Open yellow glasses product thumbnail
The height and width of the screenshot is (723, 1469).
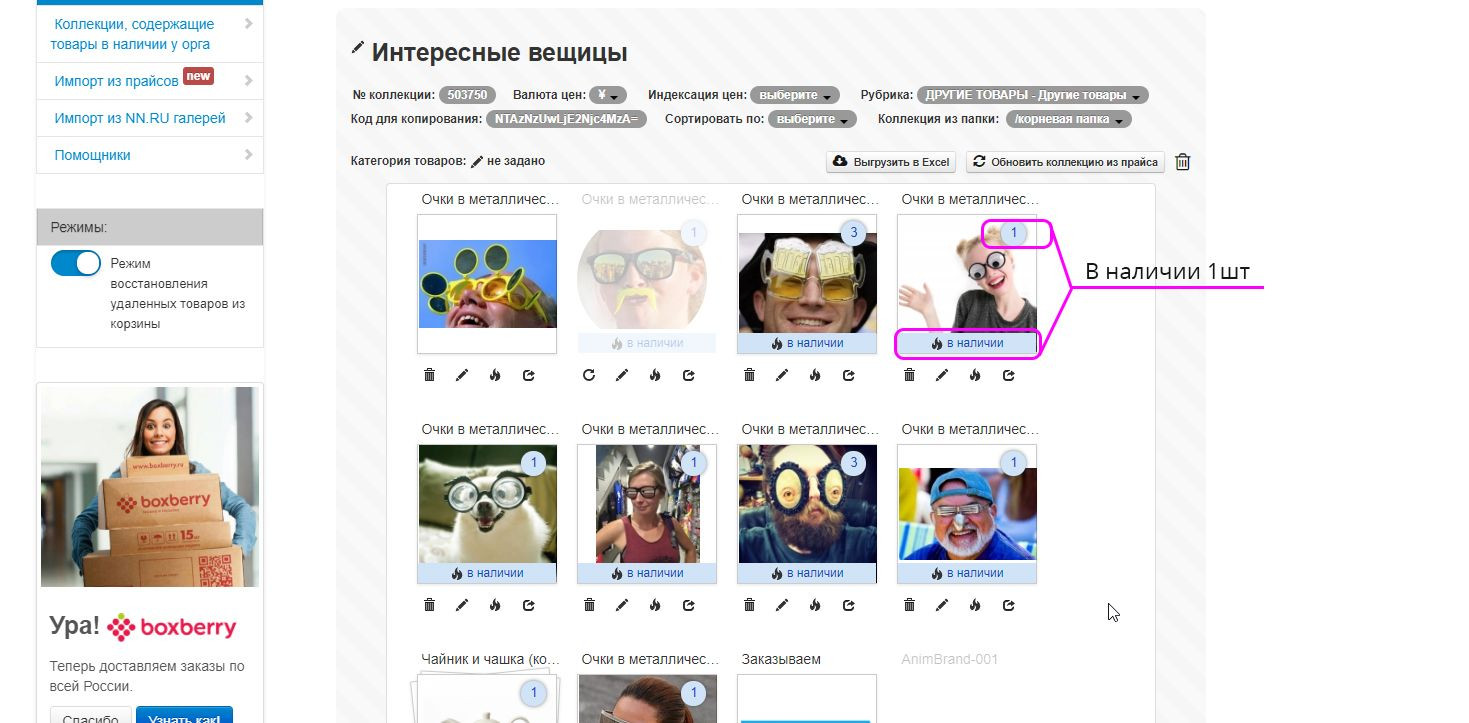click(487, 283)
